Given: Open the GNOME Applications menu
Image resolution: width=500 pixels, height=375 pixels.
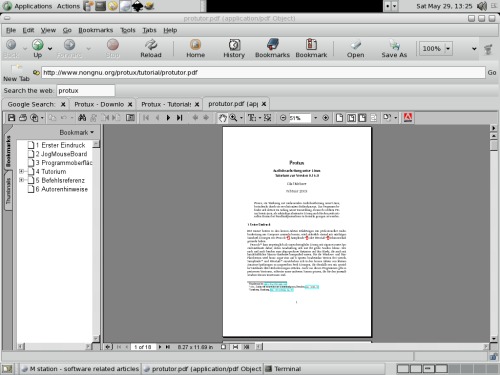Looking at the screenshot, I should [x=28, y=6].
